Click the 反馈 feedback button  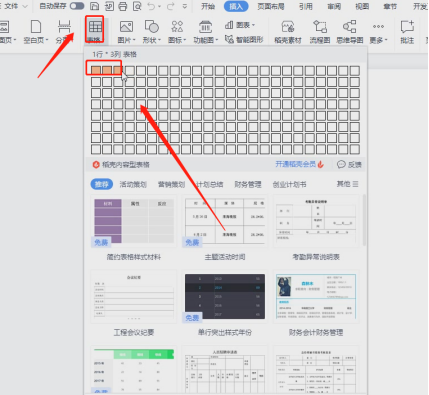[349, 164]
